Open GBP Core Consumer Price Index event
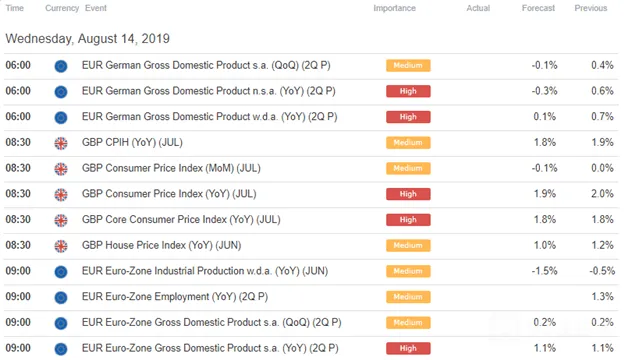Viewport: 624px width, 360px height. pyautogui.click(x=181, y=220)
